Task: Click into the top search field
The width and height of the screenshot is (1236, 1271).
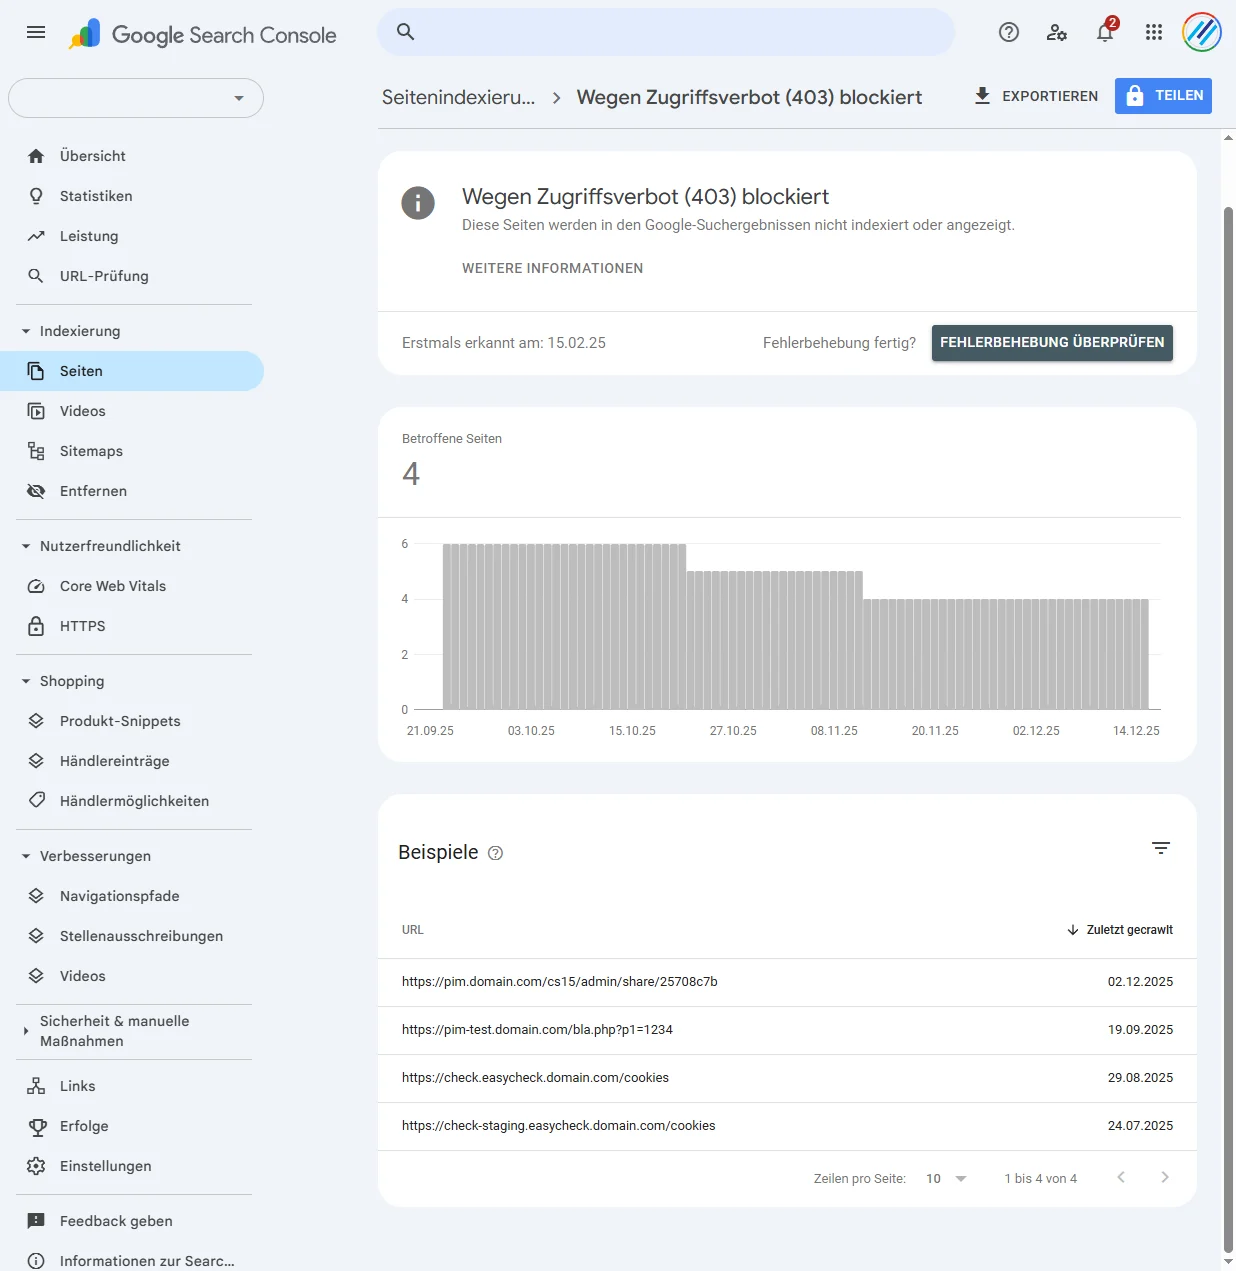Action: coord(666,32)
